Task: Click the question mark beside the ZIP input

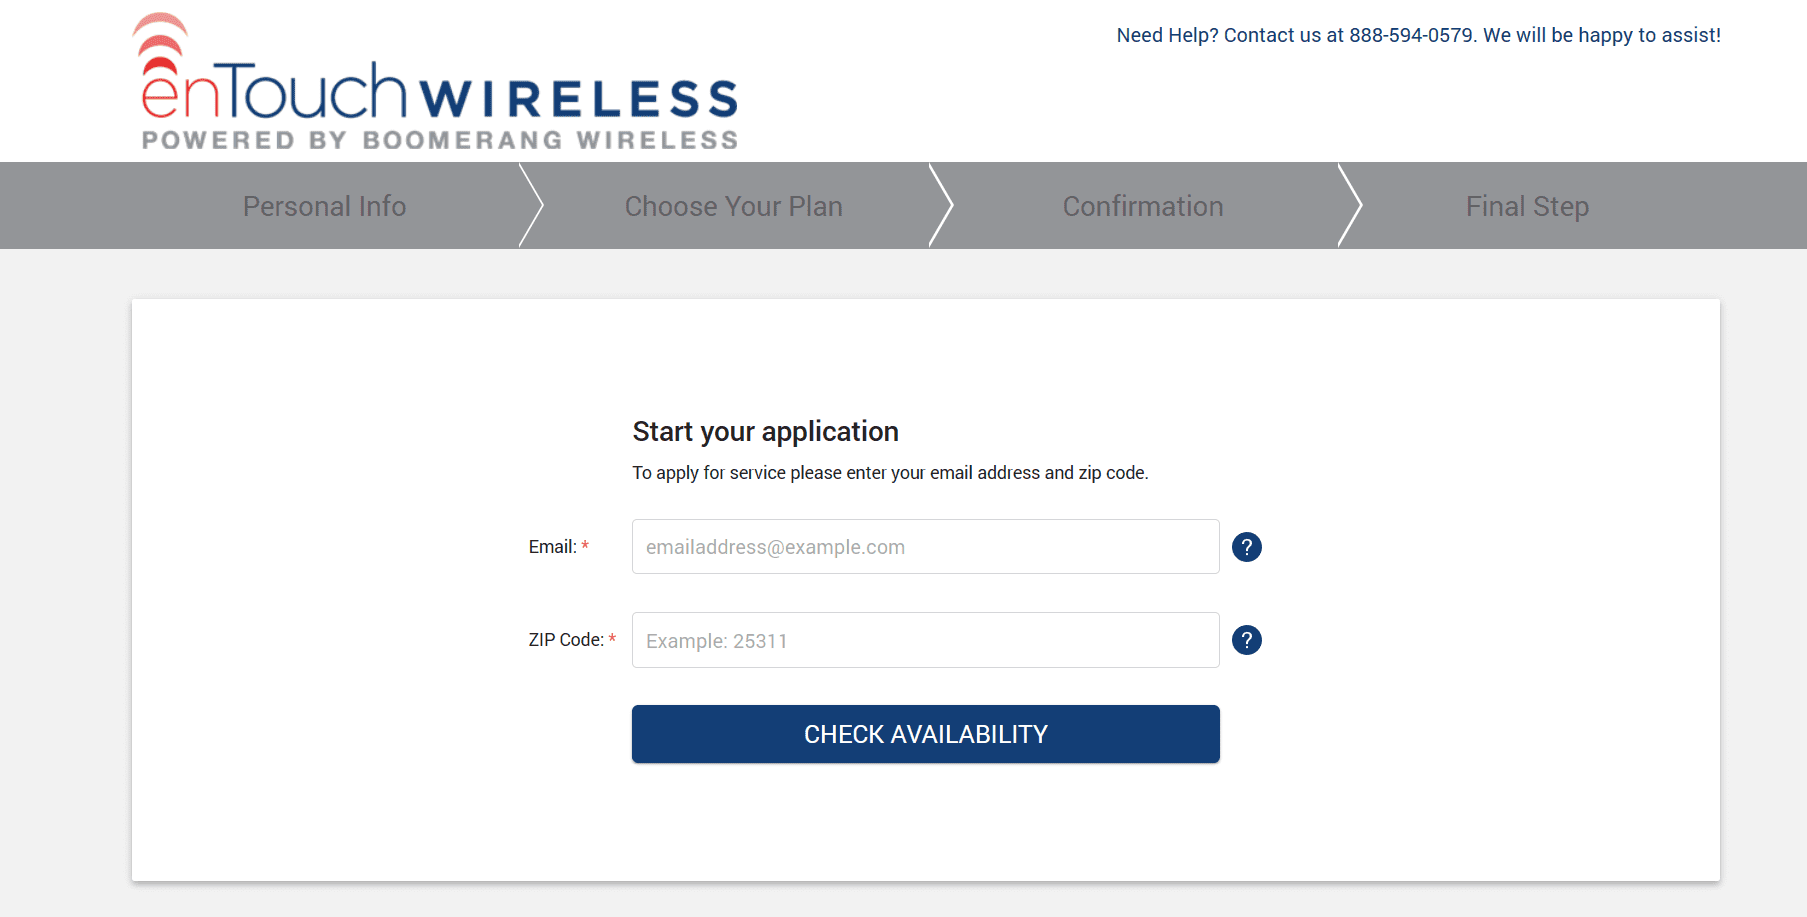Action: pyautogui.click(x=1246, y=640)
